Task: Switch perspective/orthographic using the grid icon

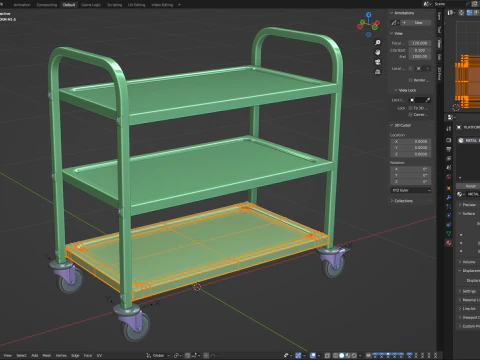Action: tap(378, 72)
